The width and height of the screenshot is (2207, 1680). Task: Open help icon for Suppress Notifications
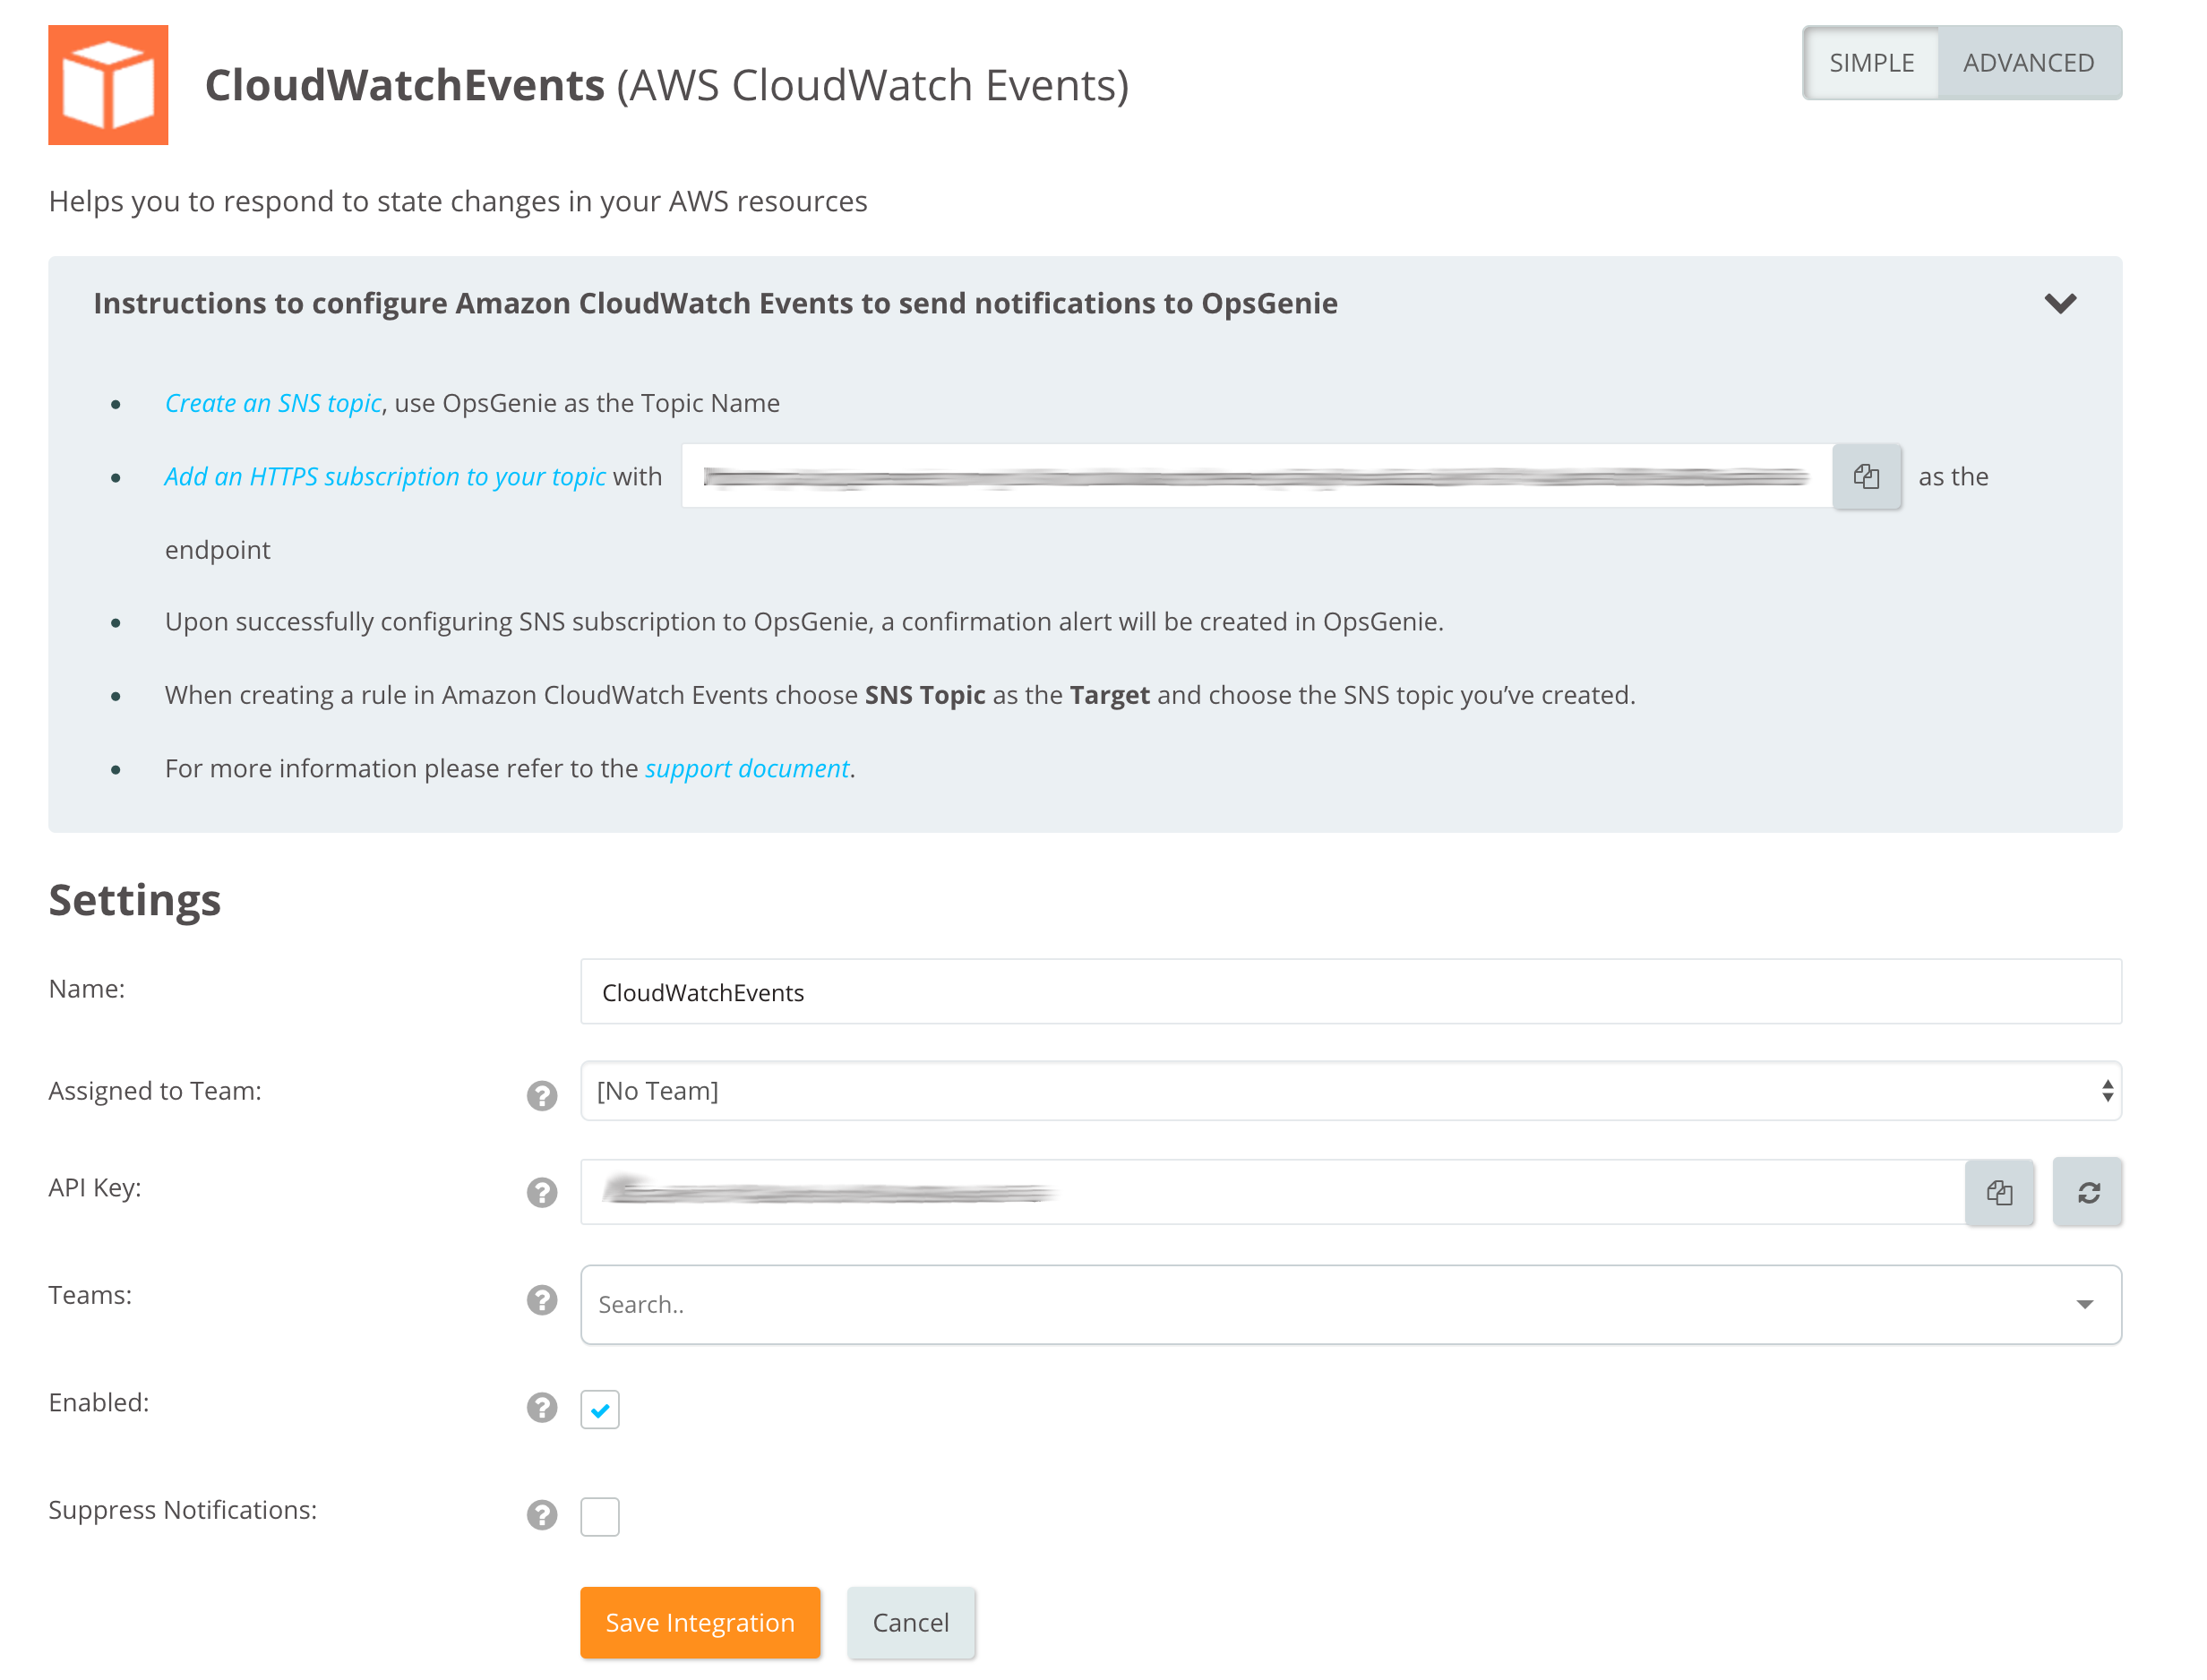[x=542, y=1514]
